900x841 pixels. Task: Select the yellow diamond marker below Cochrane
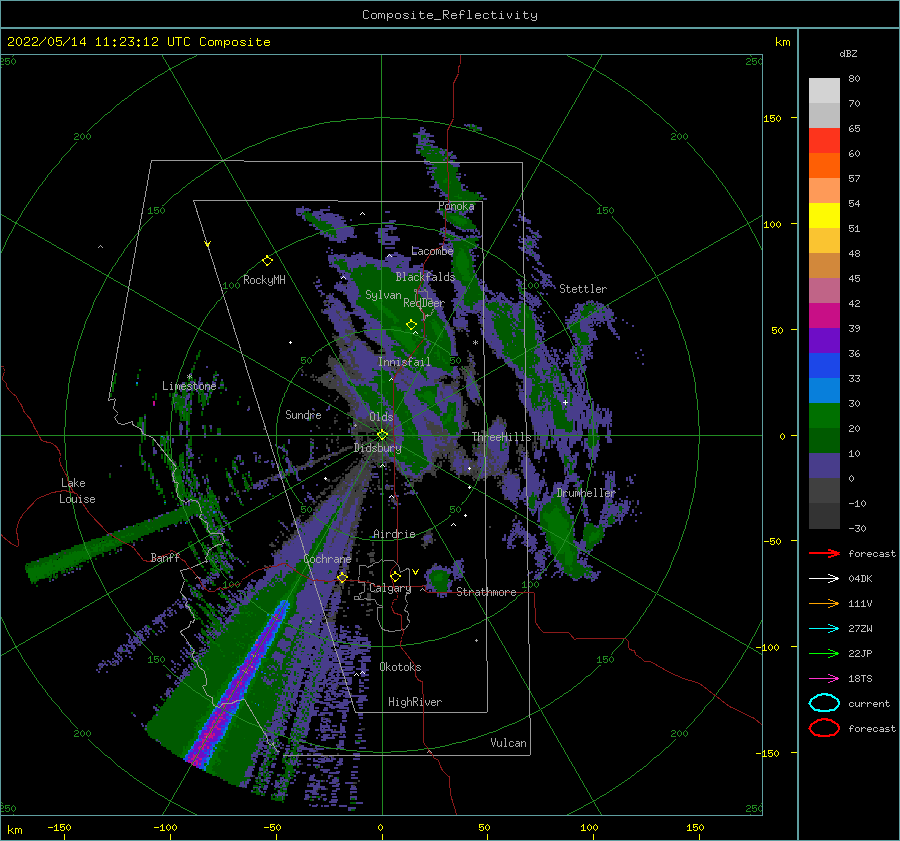click(342, 578)
